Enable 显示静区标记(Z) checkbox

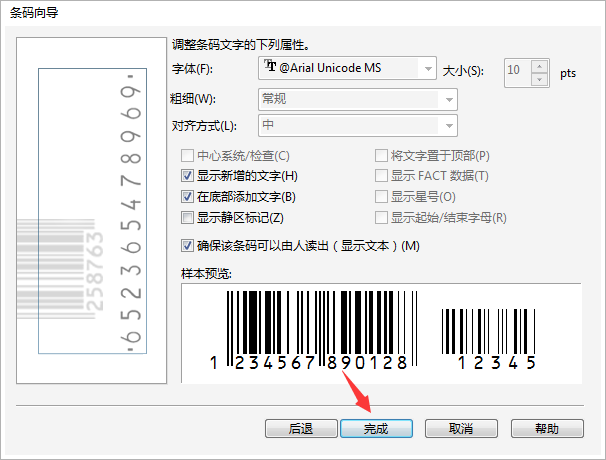[187, 218]
